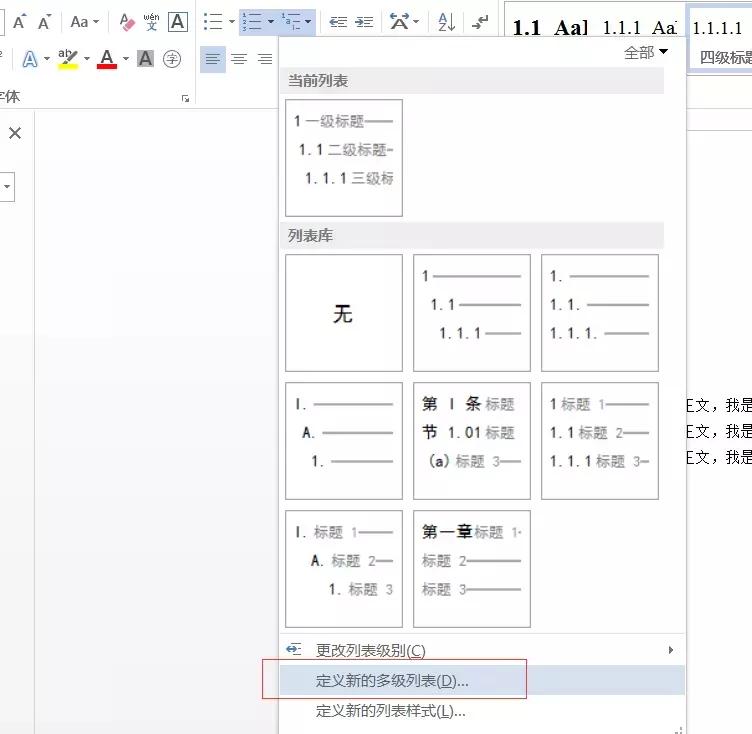Click the Bullets list icon
Image resolution: width=752 pixels, height=734 pixels.
coord(213,22)
